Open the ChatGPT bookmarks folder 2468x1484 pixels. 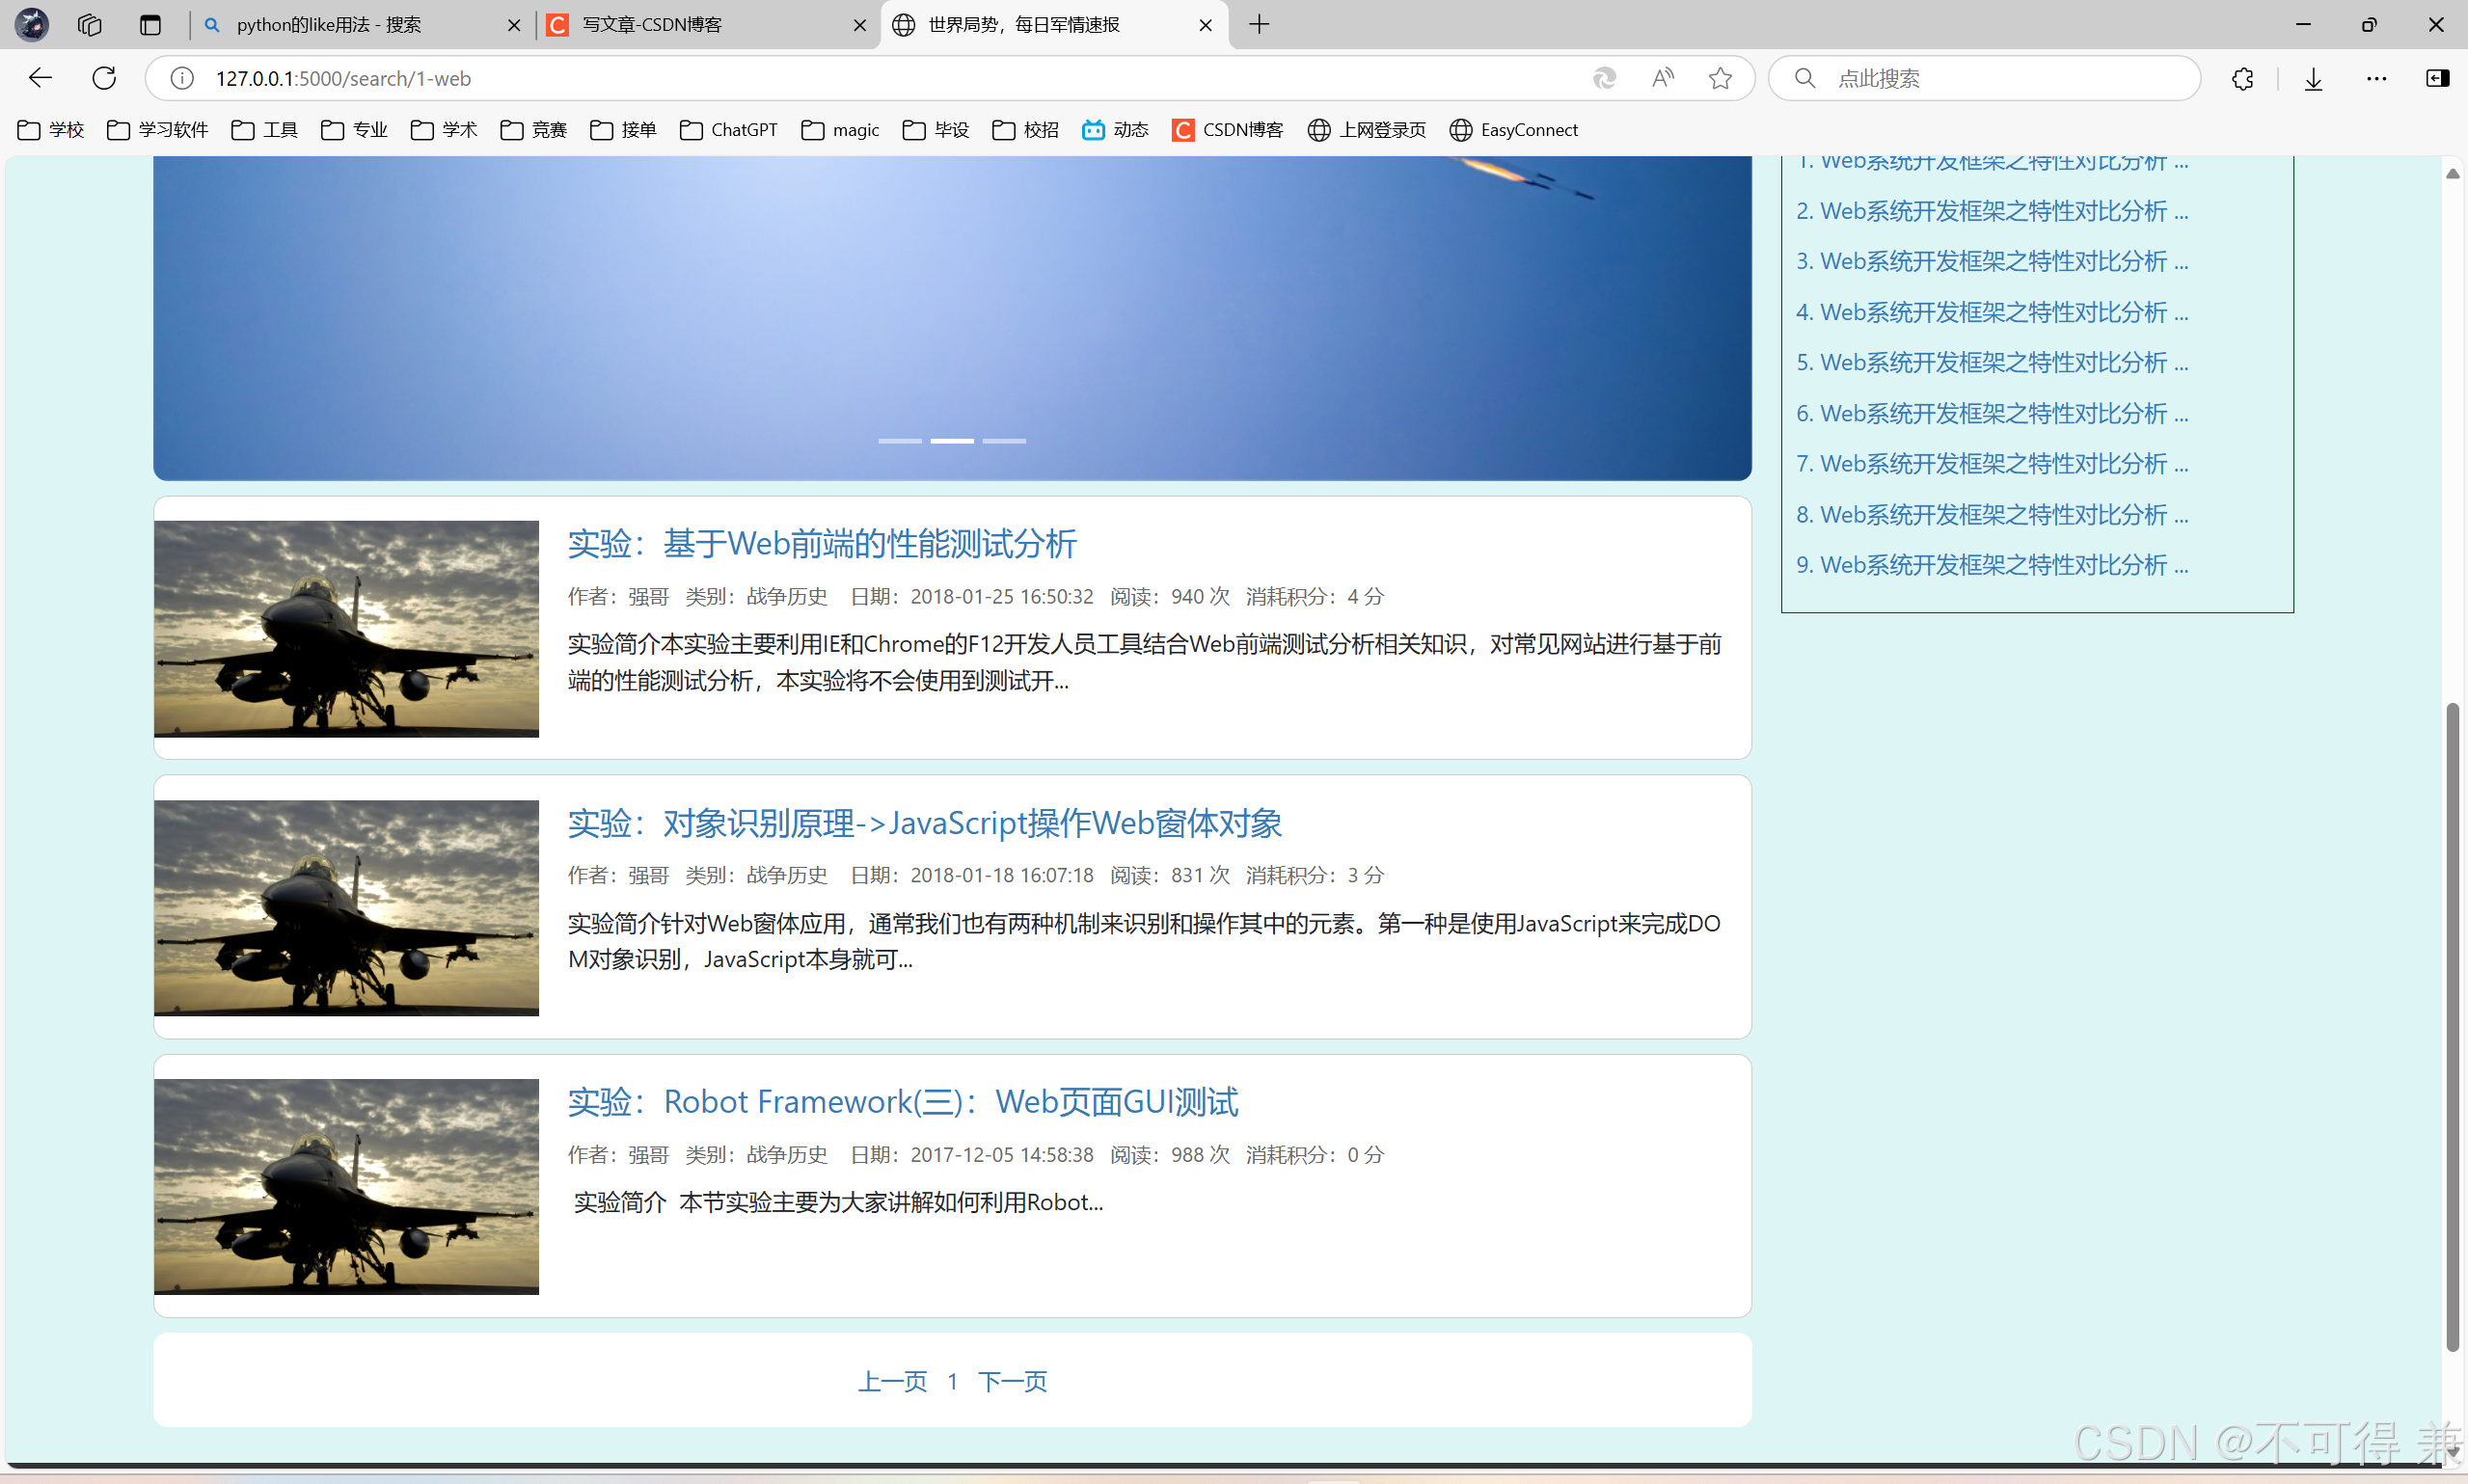(x=728, y=130)
